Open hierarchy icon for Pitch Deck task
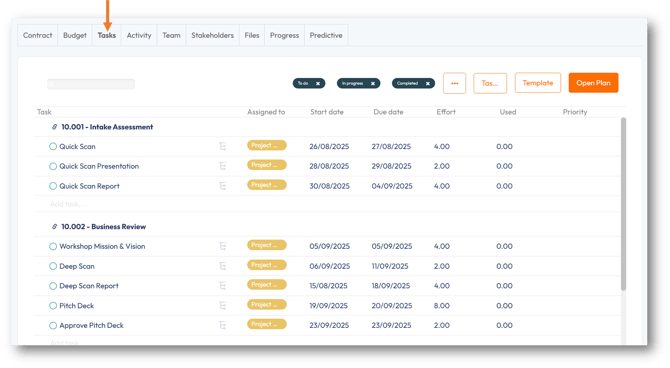 [223, 306]
